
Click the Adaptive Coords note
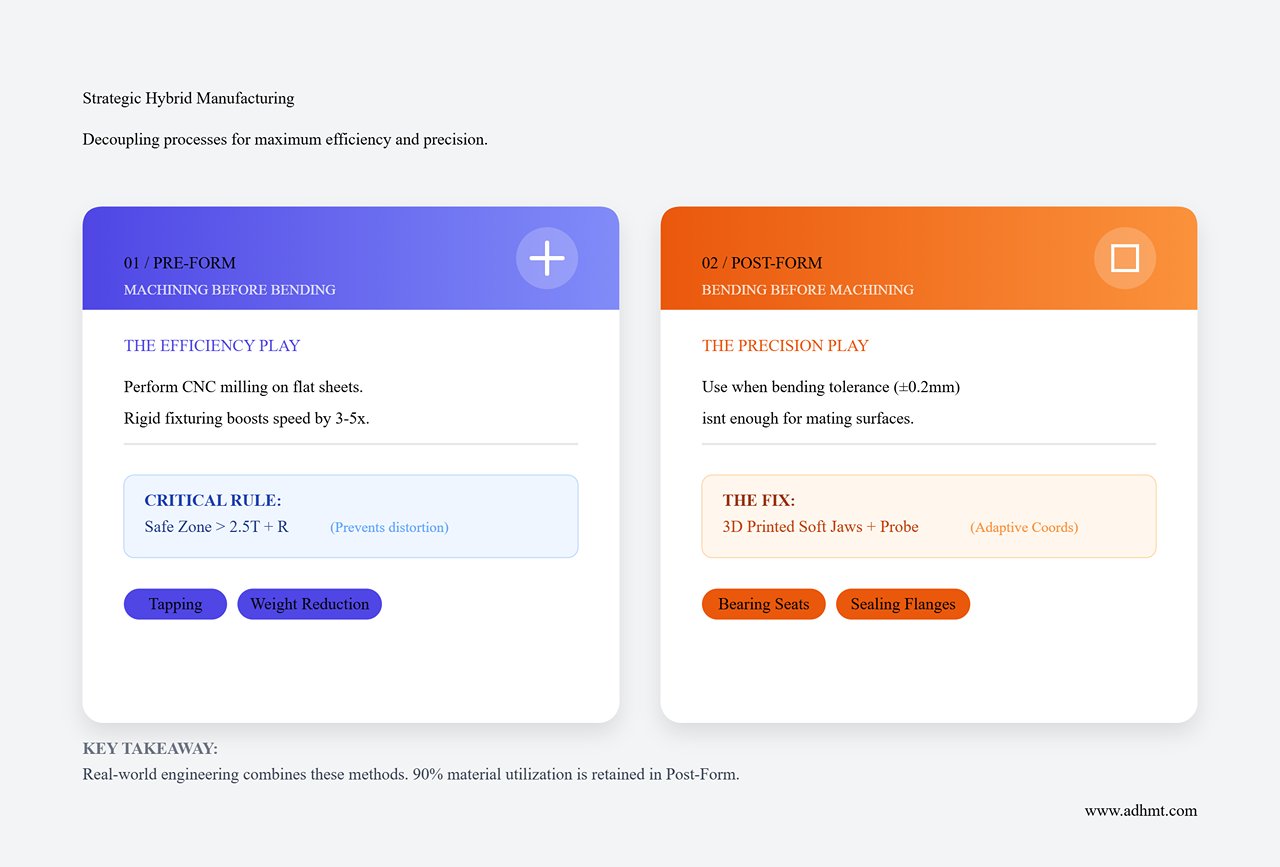pyautogui.click(x=1023, y=527)
